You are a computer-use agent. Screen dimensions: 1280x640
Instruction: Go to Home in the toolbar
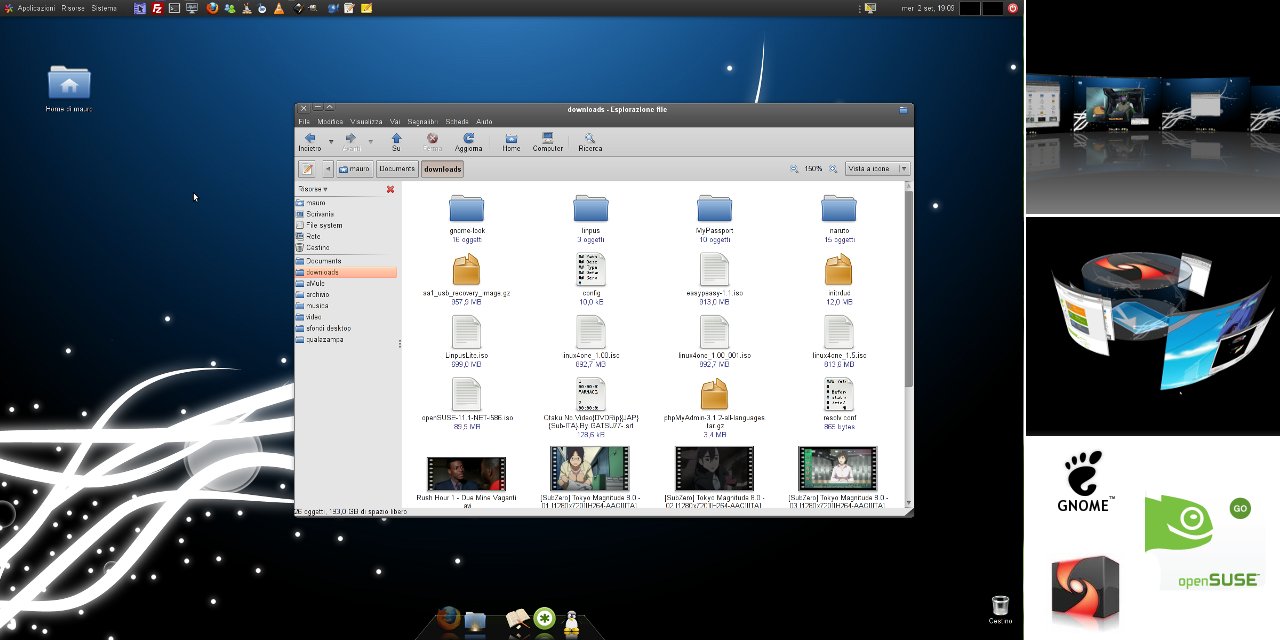coord(511,141)
